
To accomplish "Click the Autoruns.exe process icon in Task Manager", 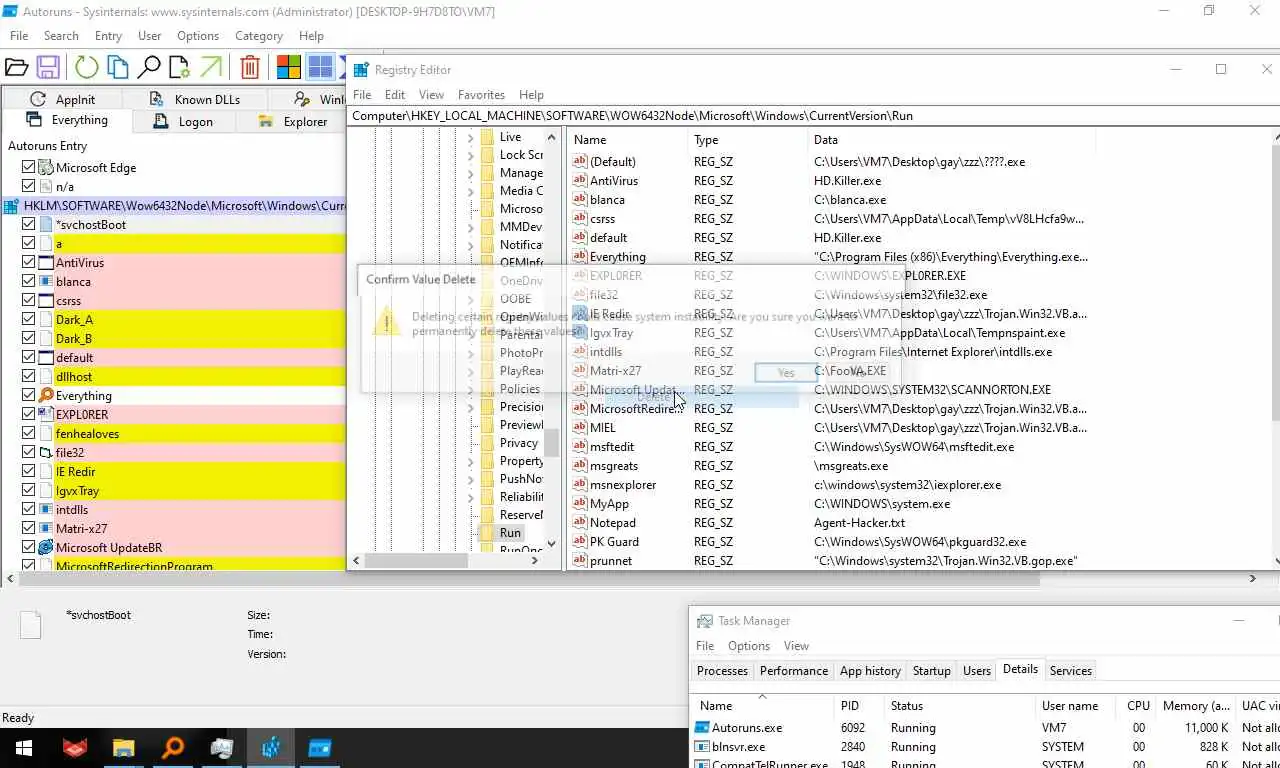I will 703,728.
